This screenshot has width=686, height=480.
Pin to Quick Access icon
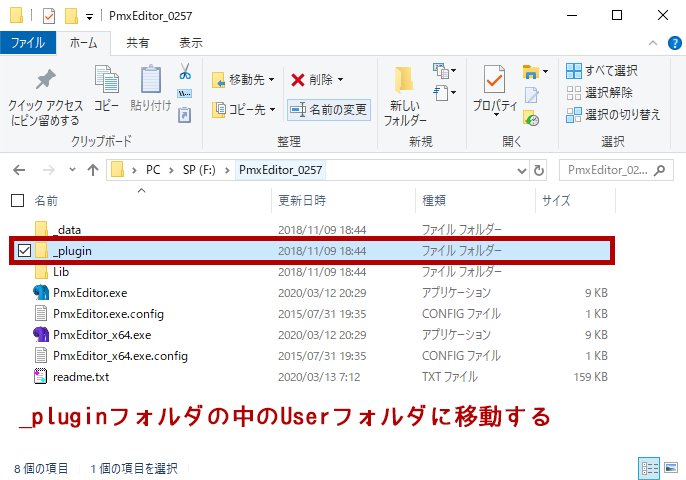click(46, 80)
